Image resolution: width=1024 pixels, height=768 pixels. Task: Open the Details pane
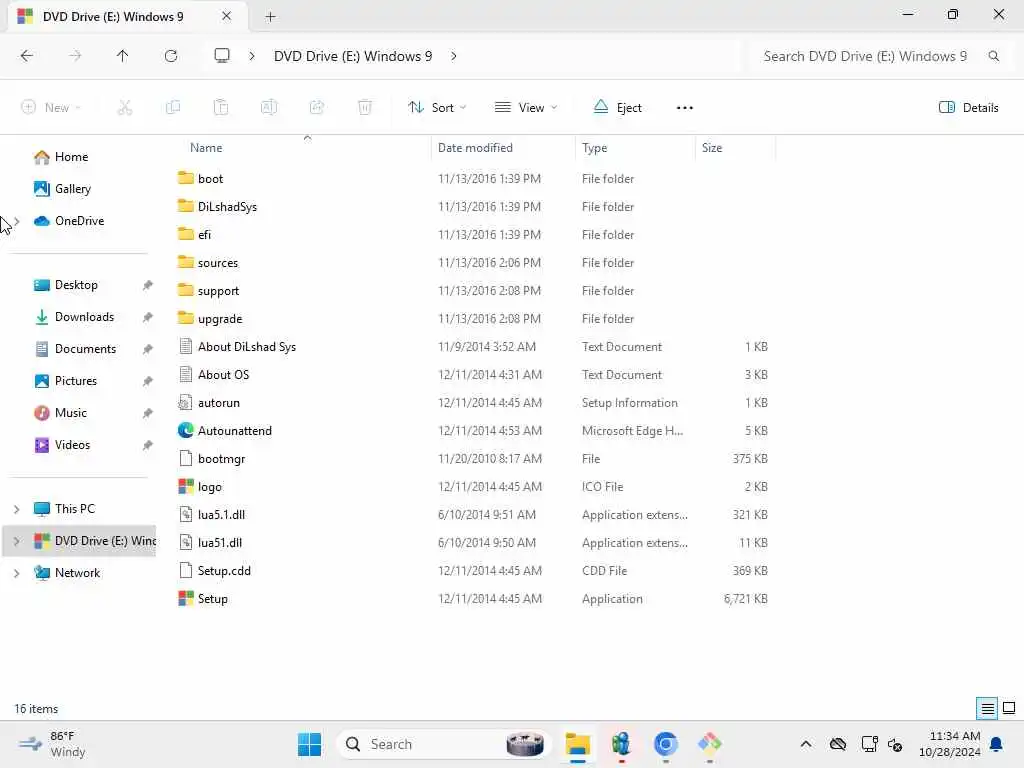(x=968, y=107)
